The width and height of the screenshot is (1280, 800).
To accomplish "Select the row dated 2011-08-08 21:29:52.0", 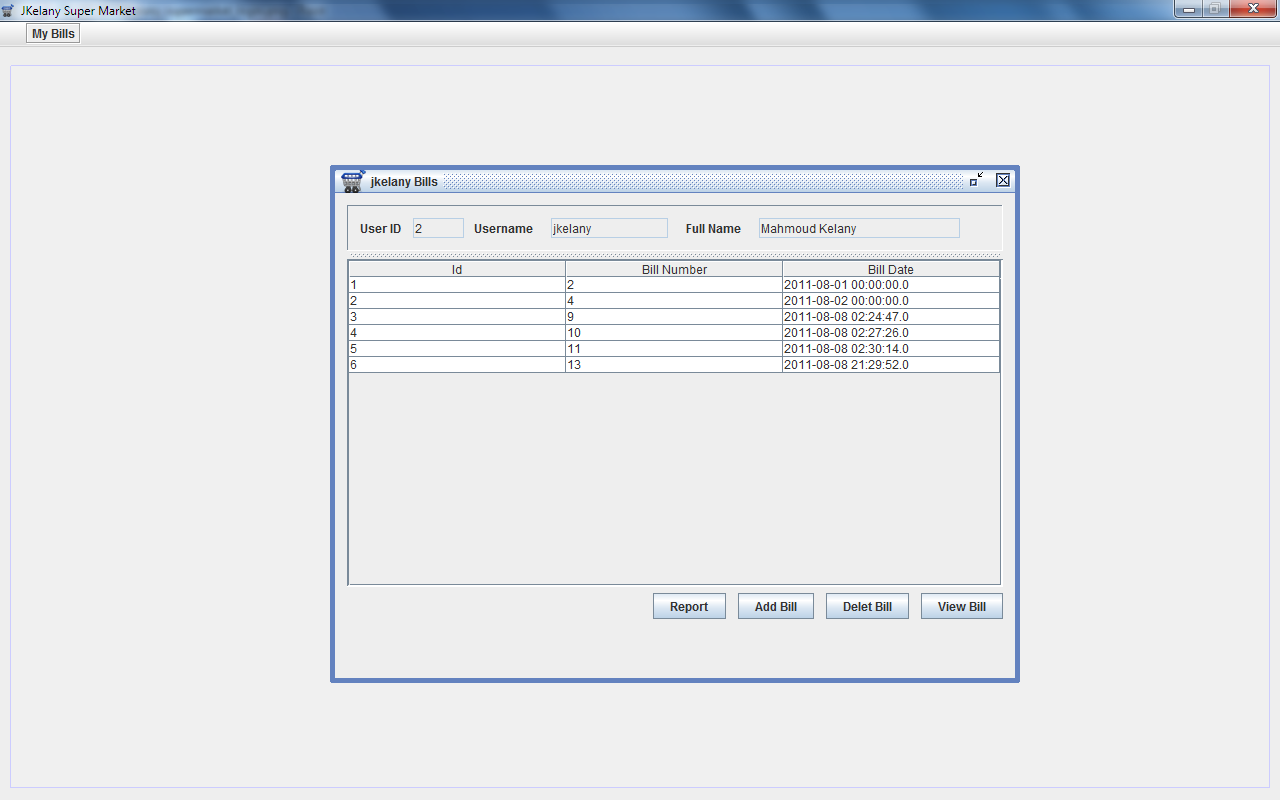I will pos(674,365).
